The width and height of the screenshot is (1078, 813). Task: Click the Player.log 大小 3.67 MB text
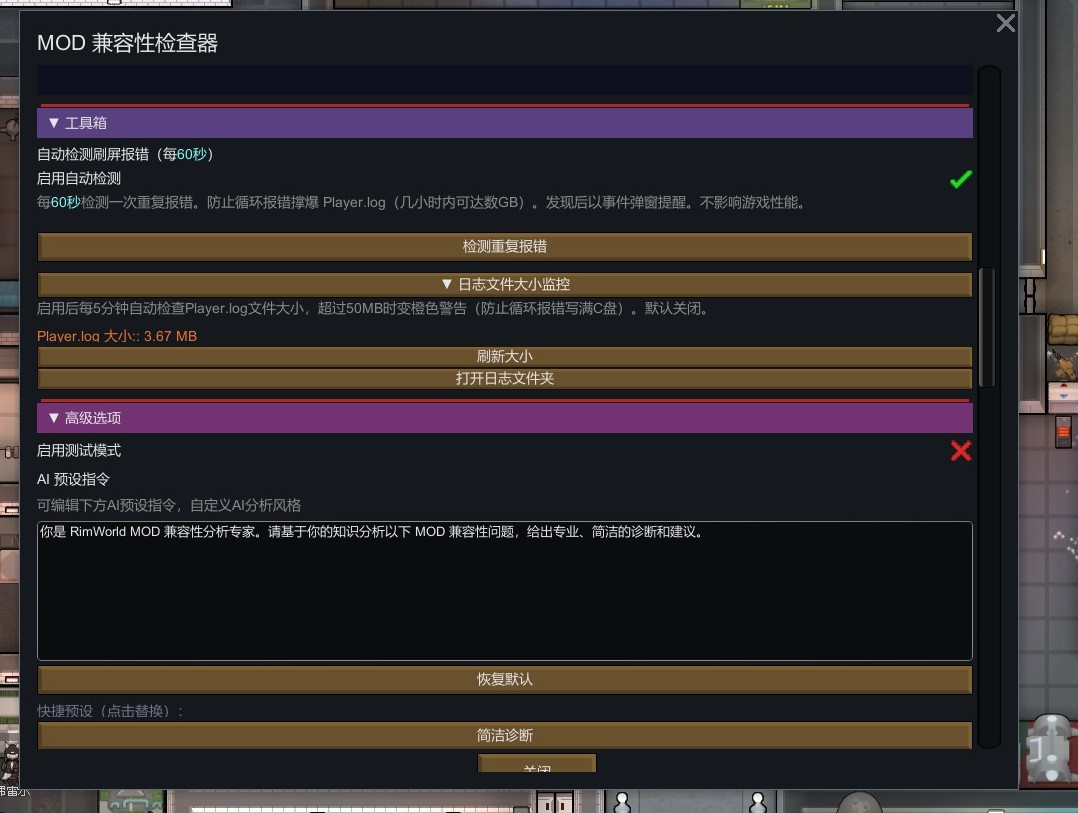pyautogui.click(x=117, y=336)
